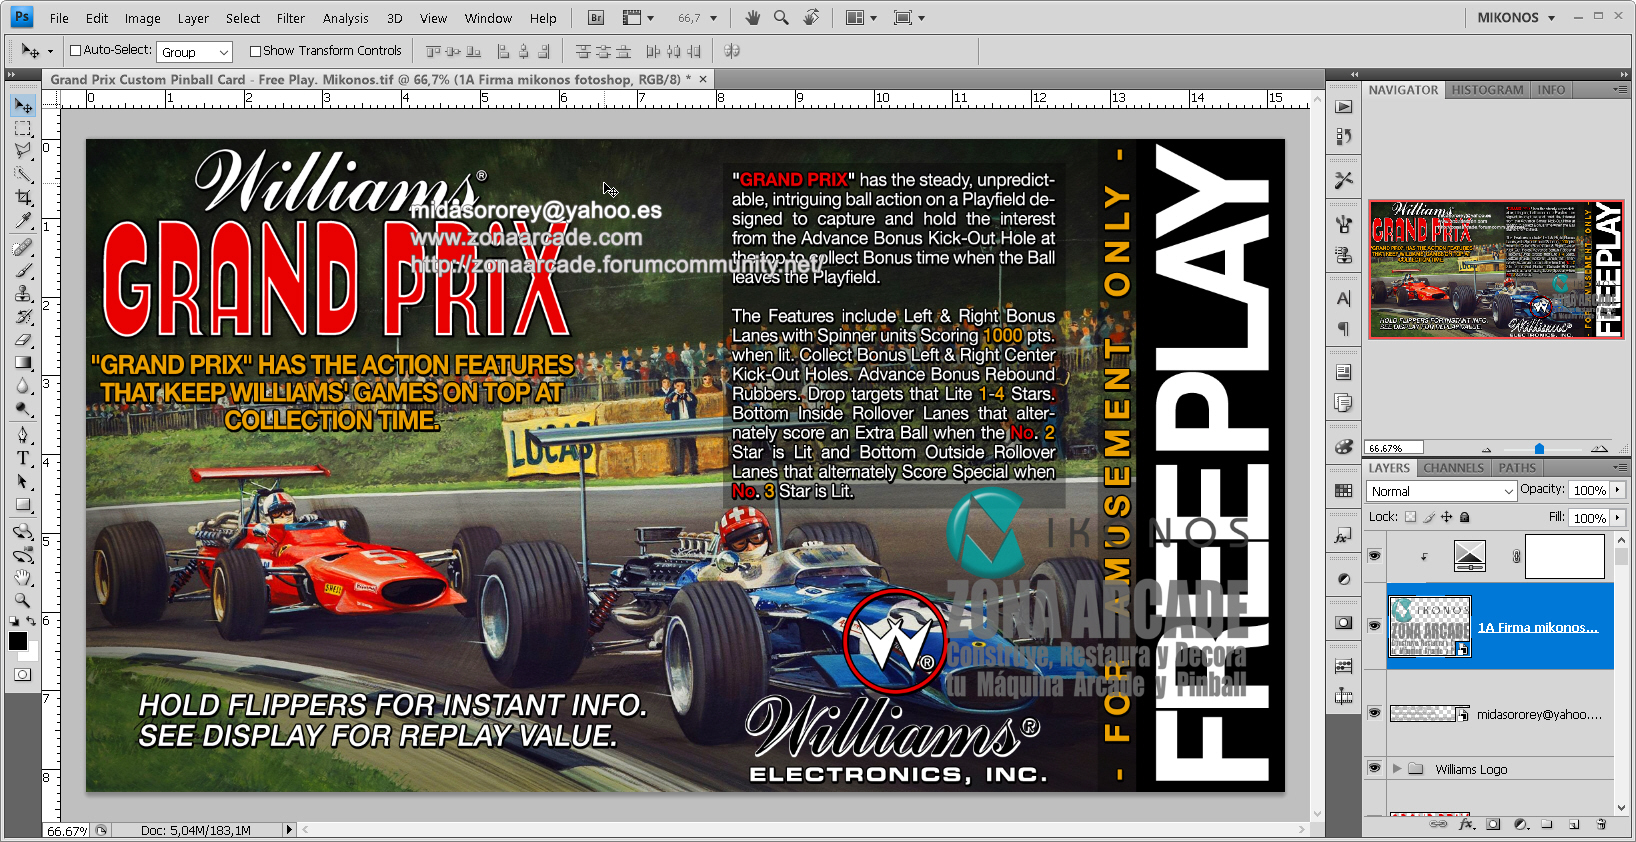This screenshot has width=1636, height=842.
Task: Enable the Auto-Select checkbox
Action: pos(75,50)
